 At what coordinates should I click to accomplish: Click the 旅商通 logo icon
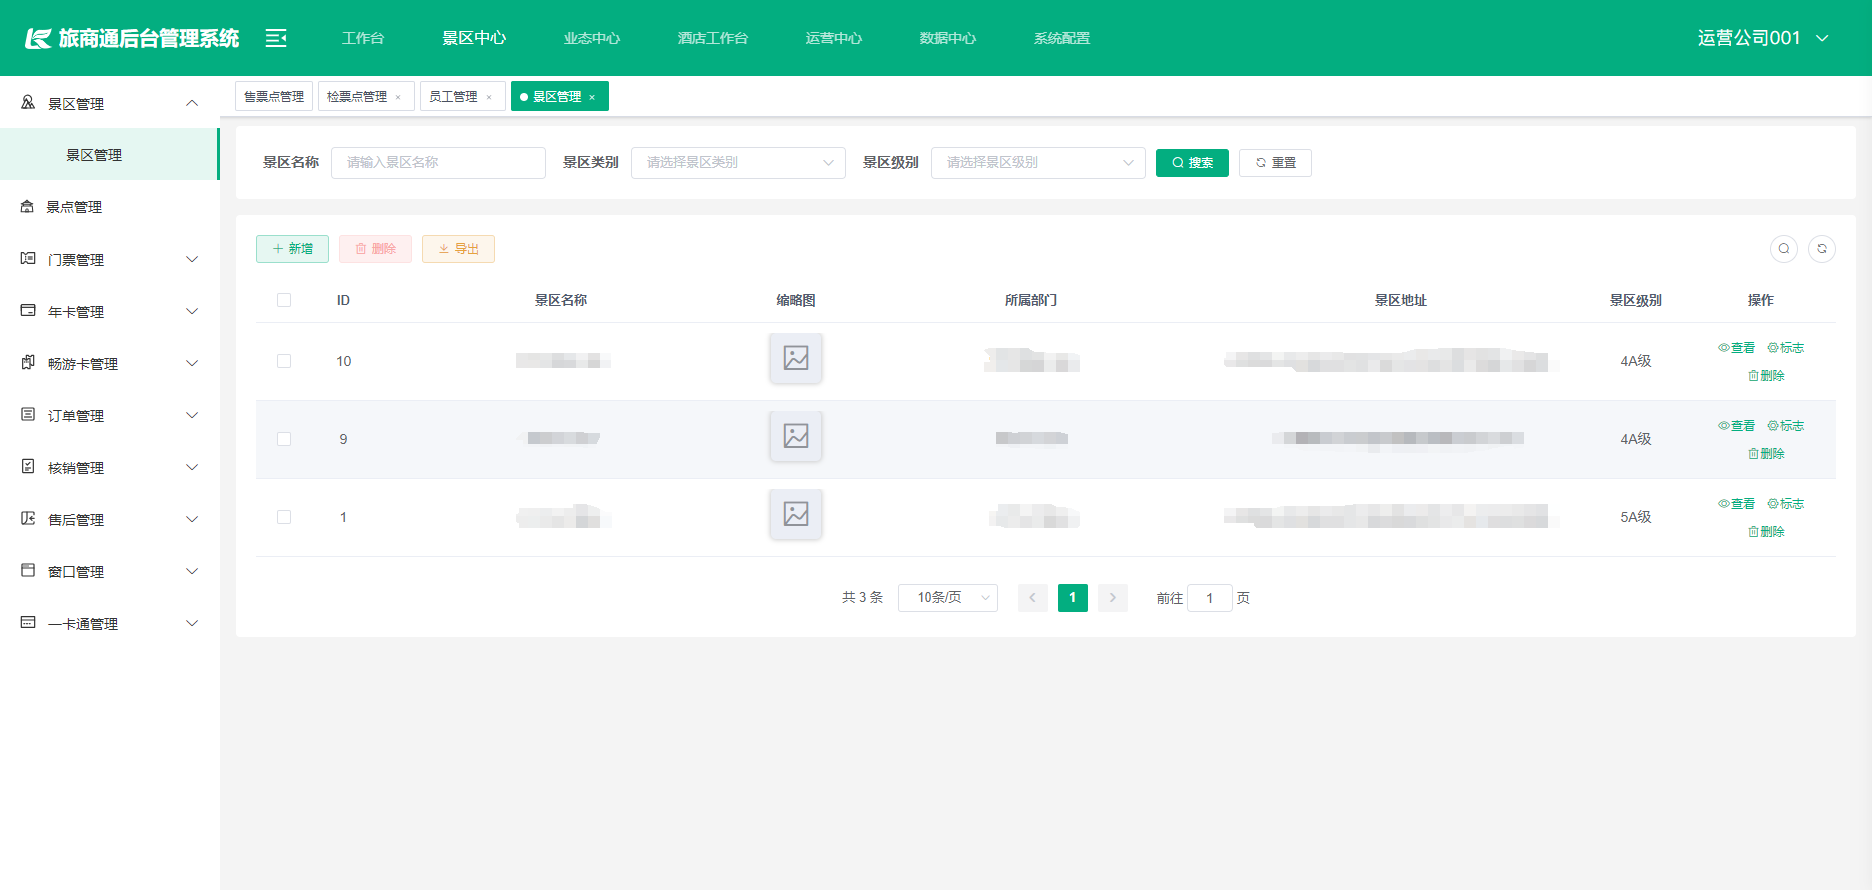pyautogui.click(x=38, y=38)
